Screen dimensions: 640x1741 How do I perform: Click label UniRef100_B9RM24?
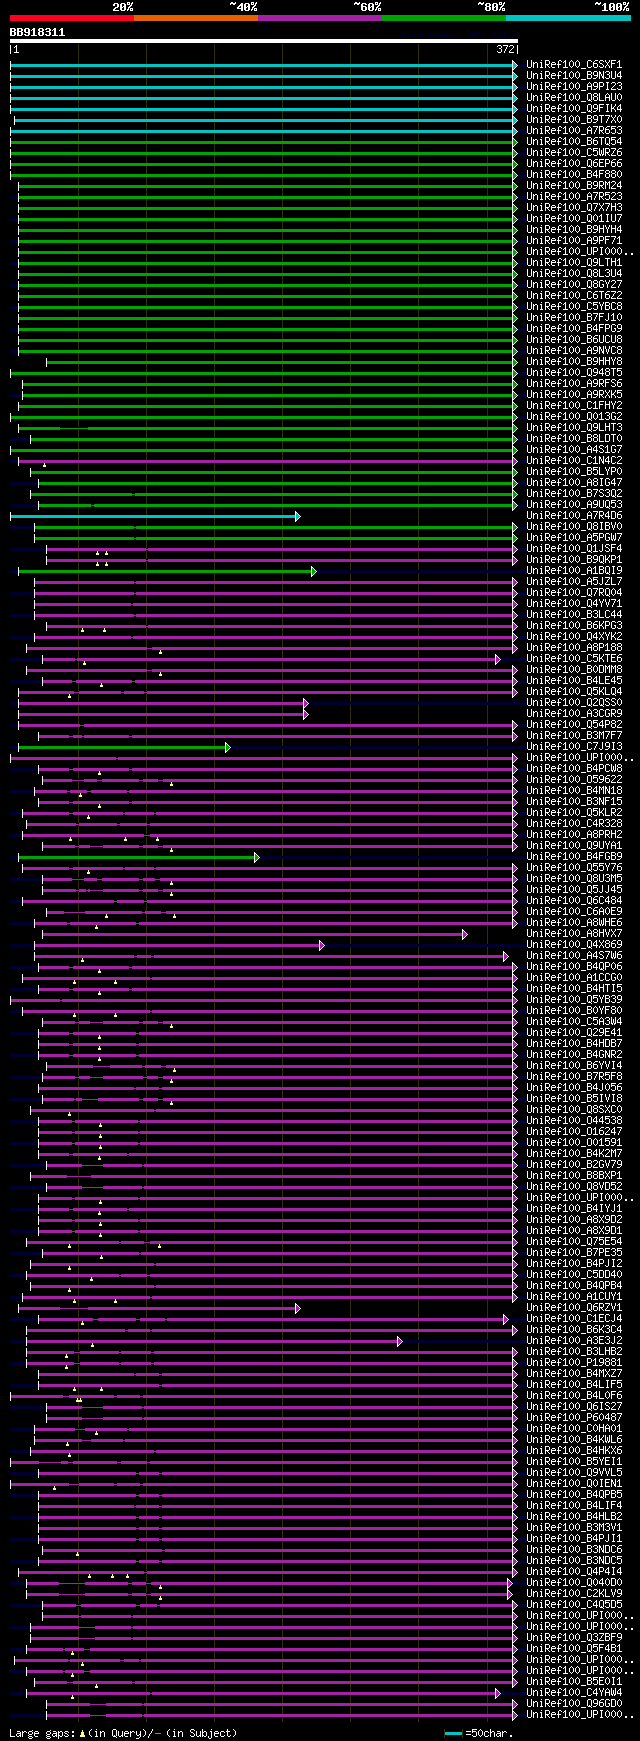[574, 186]
